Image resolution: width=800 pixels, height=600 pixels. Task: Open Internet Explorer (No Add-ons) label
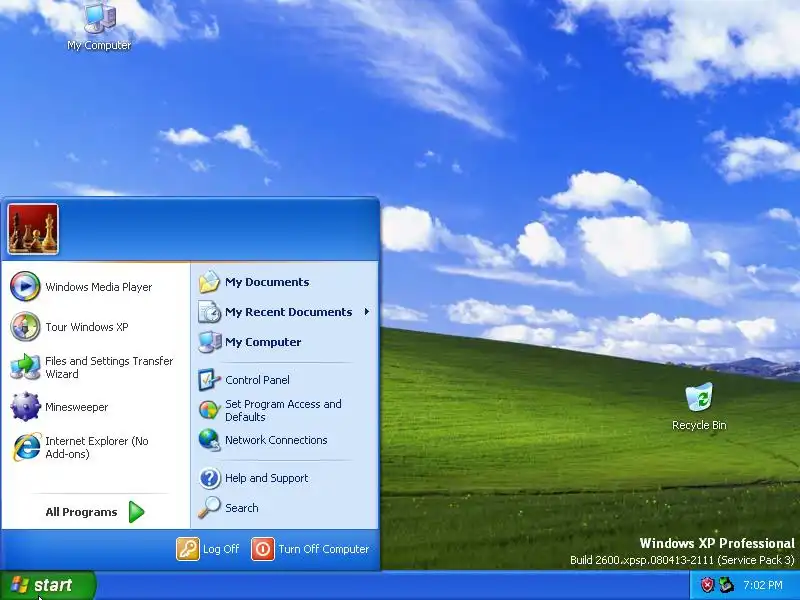(x=97, y=447)
